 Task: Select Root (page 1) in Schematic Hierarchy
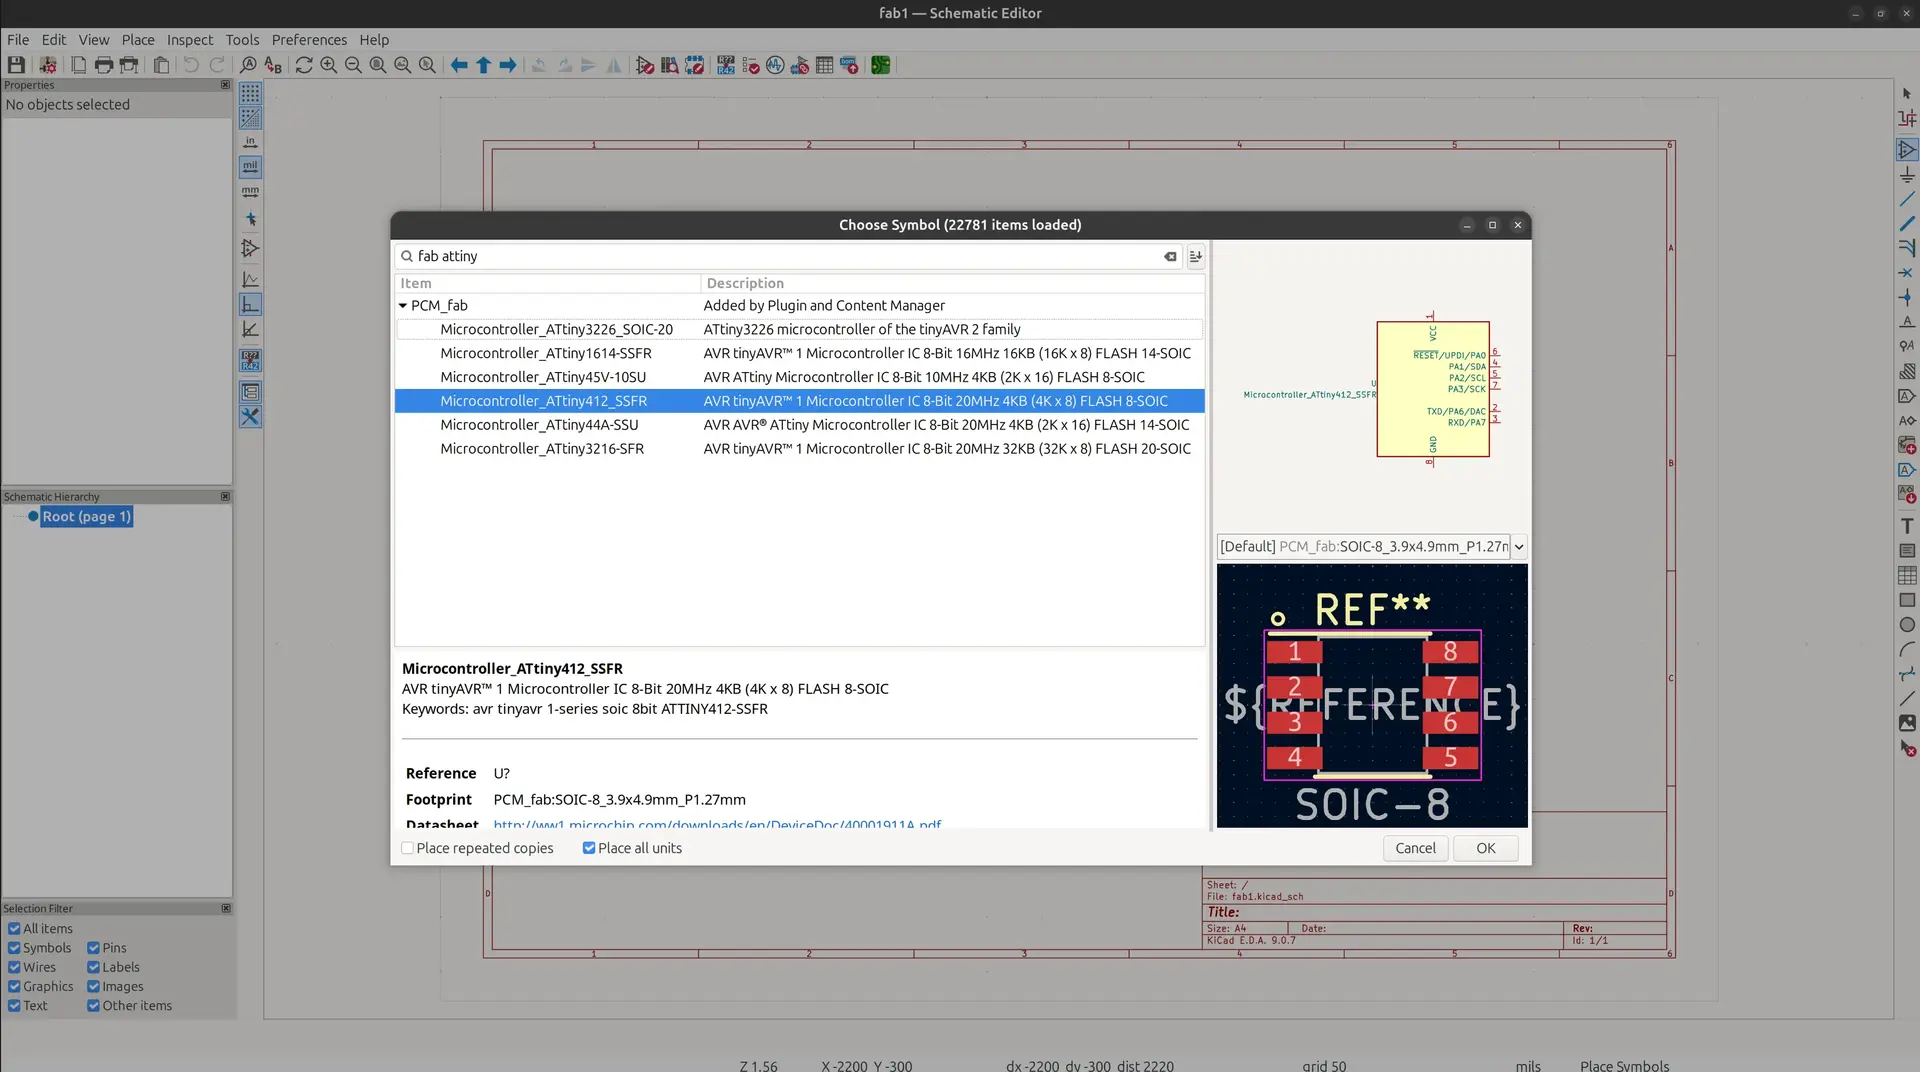coord(86,517)
